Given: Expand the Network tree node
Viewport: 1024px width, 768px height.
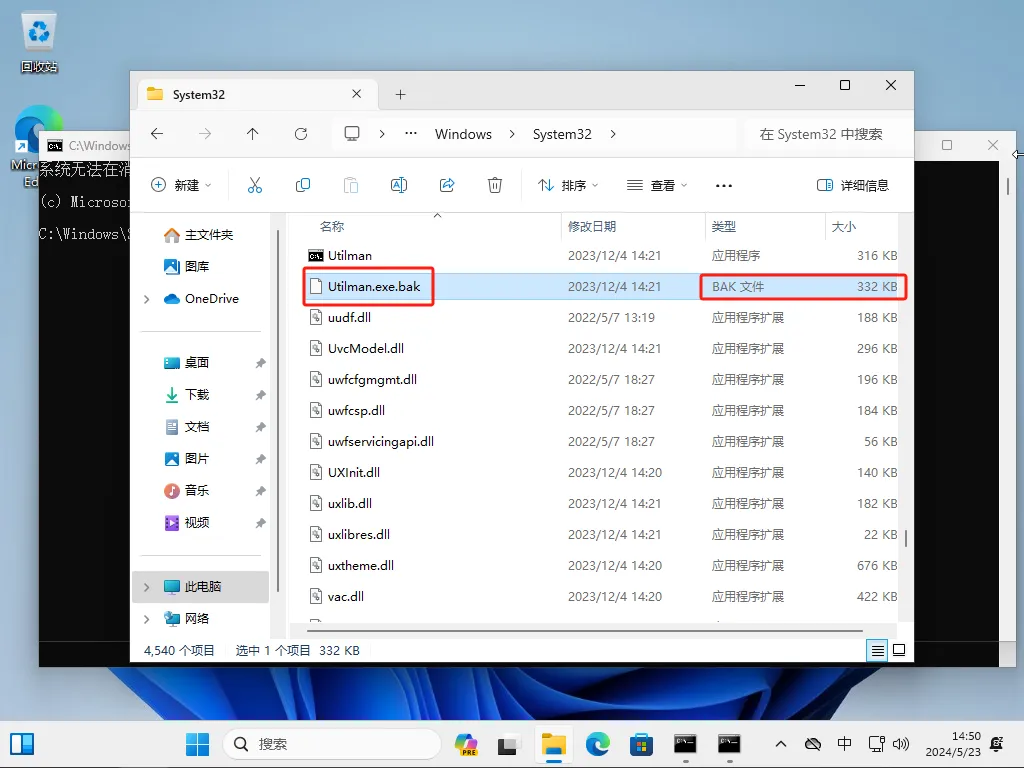Looking at the screenshot, I should 146,619.
